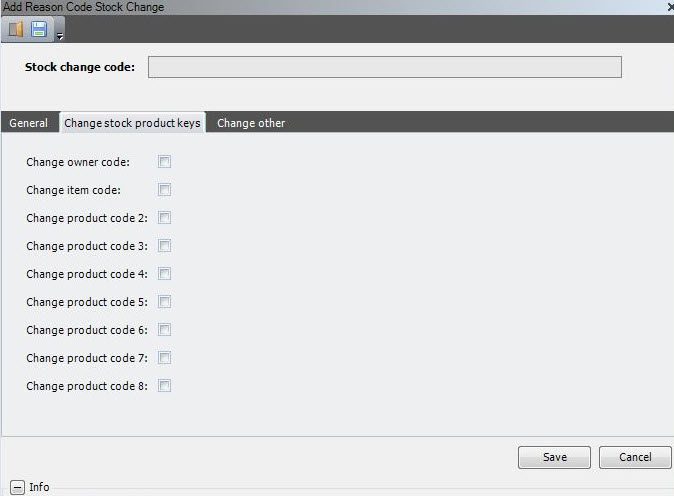Click in the Stock change code field

coord(385,67)
